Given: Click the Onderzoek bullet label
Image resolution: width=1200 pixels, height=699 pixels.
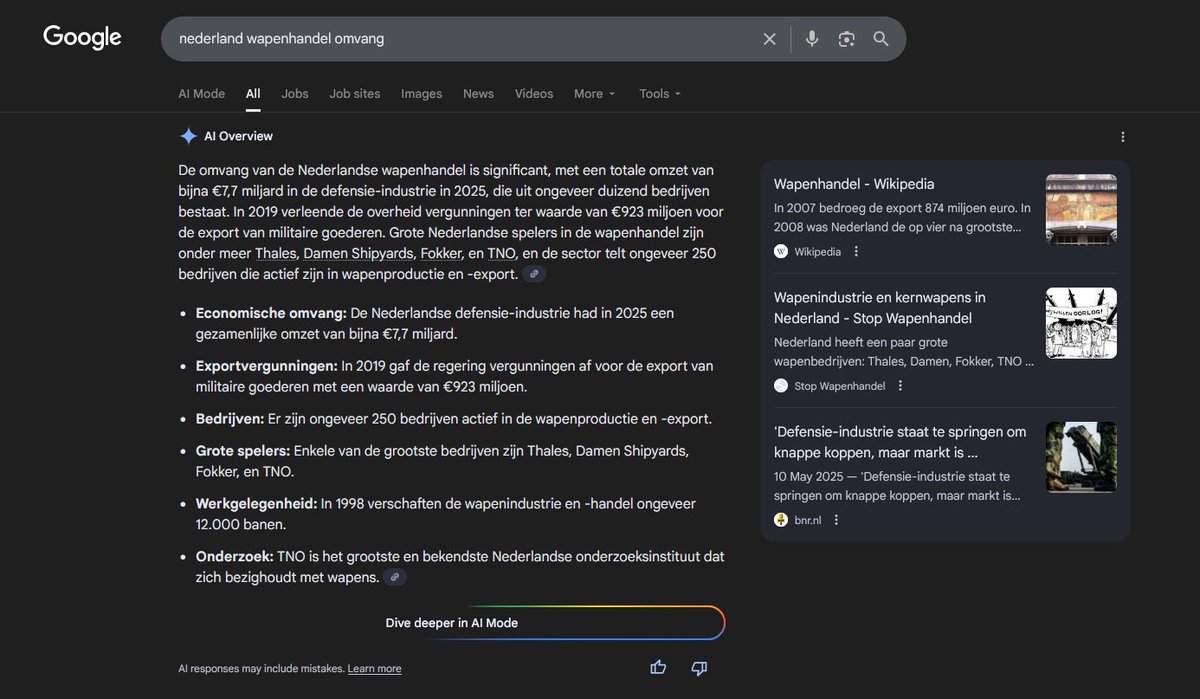Looking at the screenshot, I should pyautogui.click(x=235, y=556).
